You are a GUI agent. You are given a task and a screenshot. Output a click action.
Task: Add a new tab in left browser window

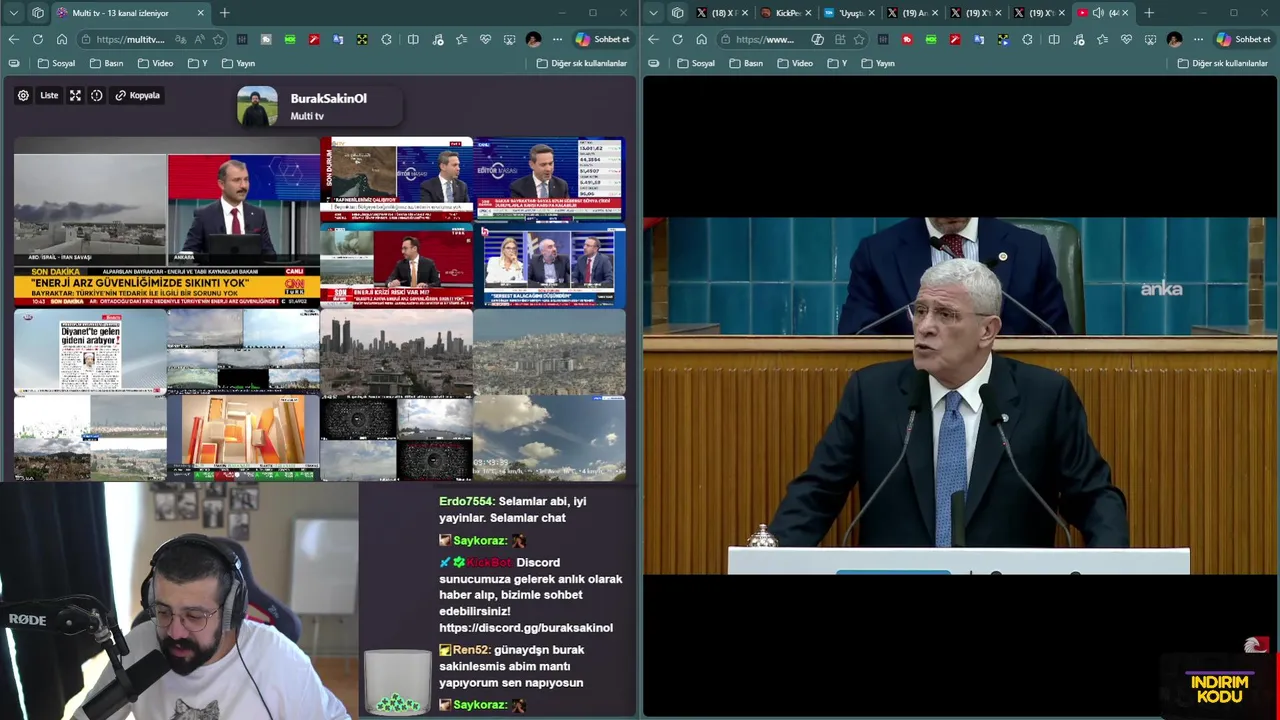pos(224,13)
